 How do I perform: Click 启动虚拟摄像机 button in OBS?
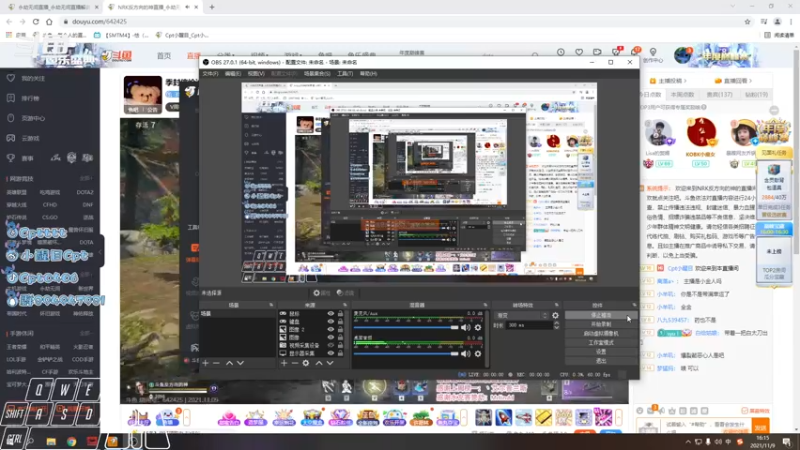click(x=601, y=334)
